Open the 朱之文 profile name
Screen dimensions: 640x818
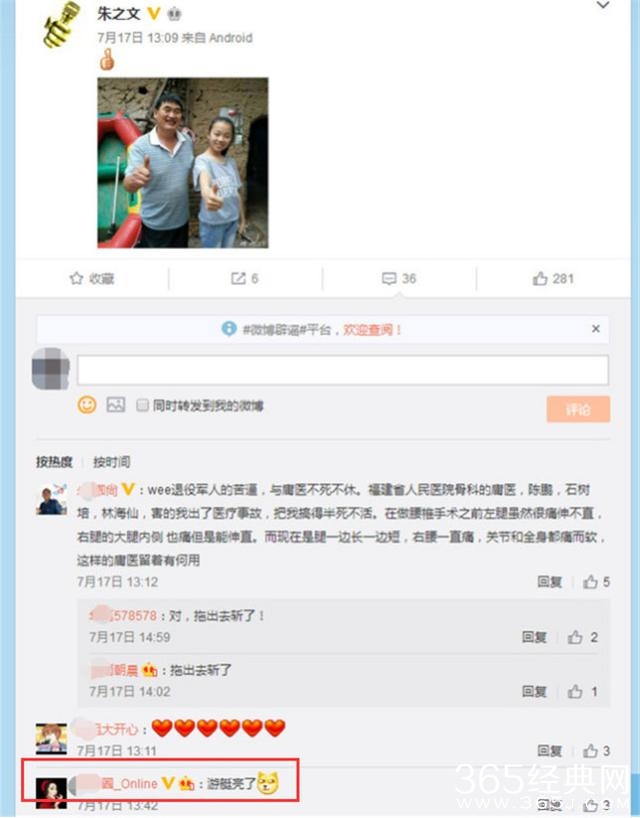tap(119, 14)
